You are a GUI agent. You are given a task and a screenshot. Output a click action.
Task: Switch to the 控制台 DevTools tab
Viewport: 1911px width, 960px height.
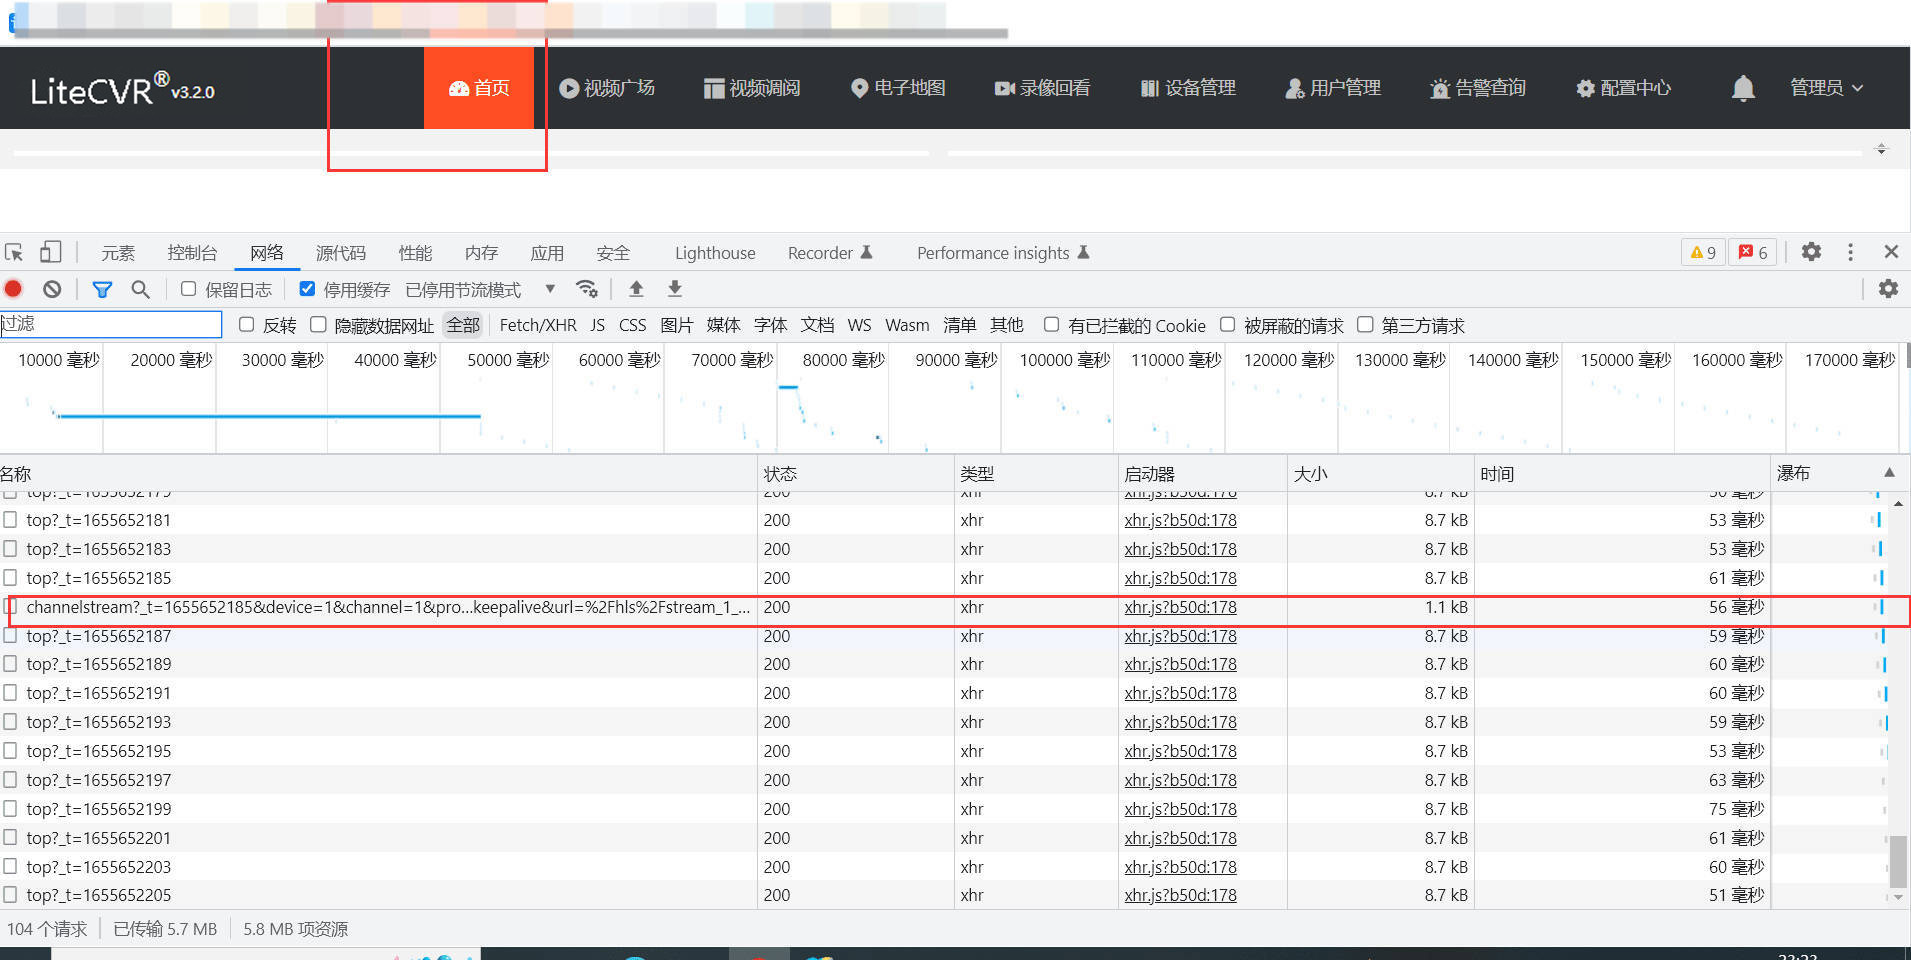point(192,253)
